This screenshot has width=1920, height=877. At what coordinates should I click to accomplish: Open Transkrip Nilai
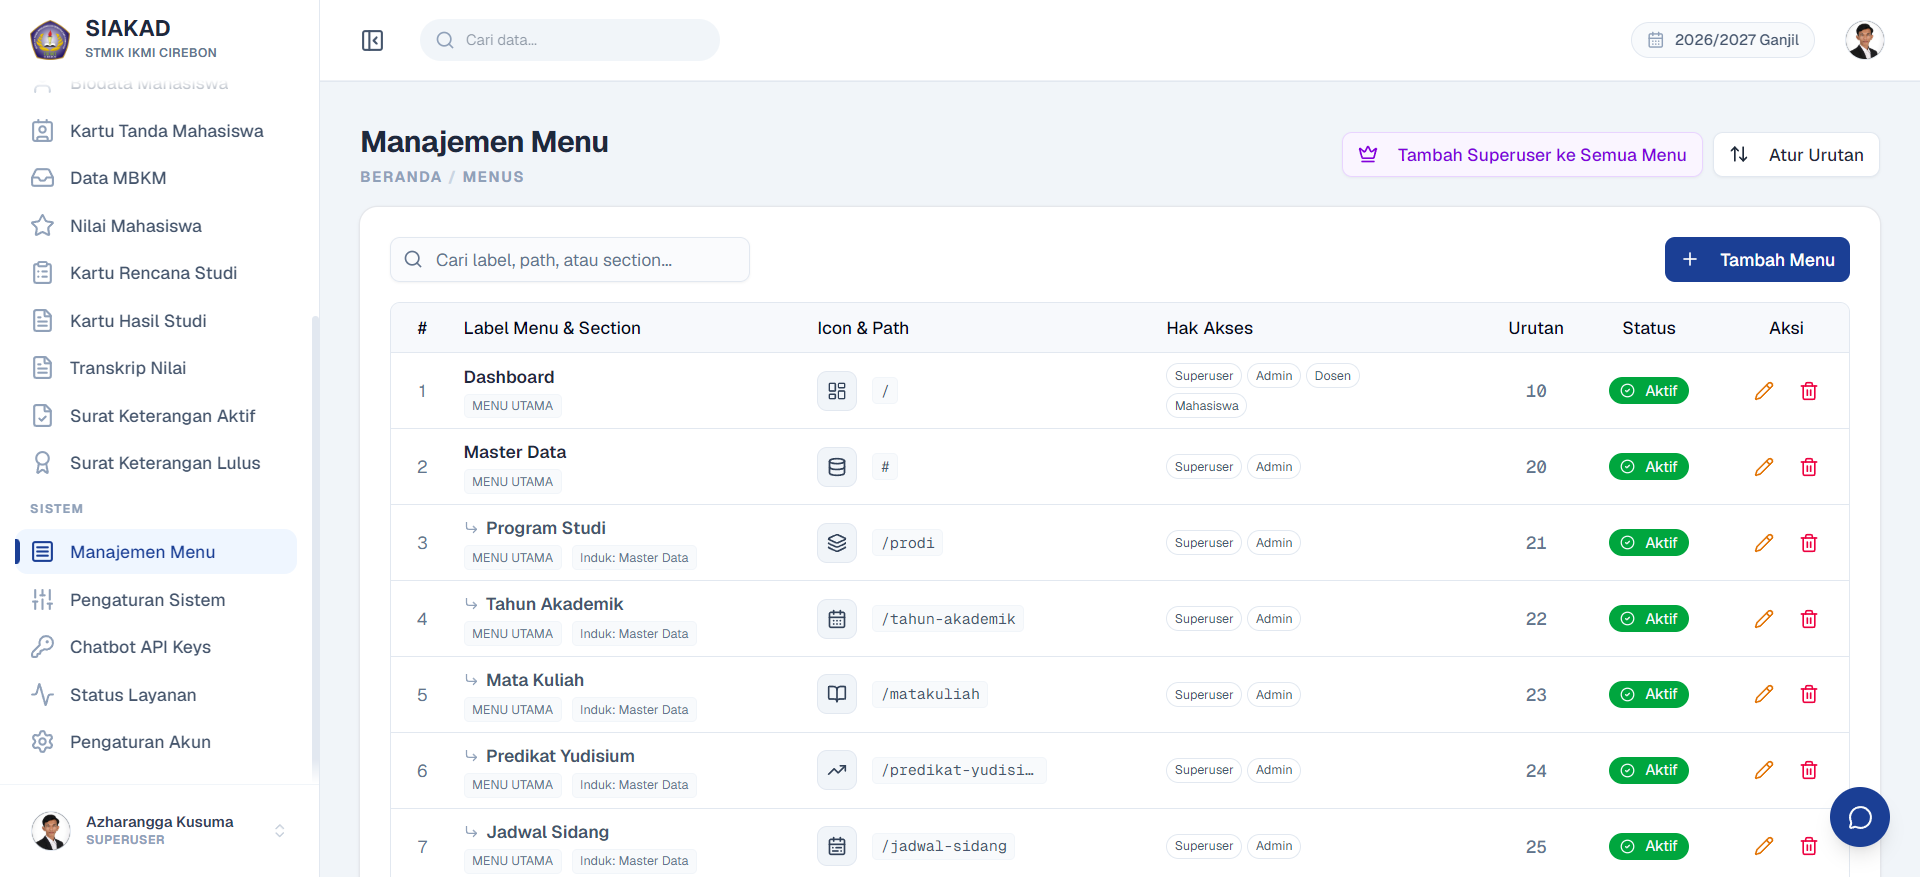[x=157, y=368]
